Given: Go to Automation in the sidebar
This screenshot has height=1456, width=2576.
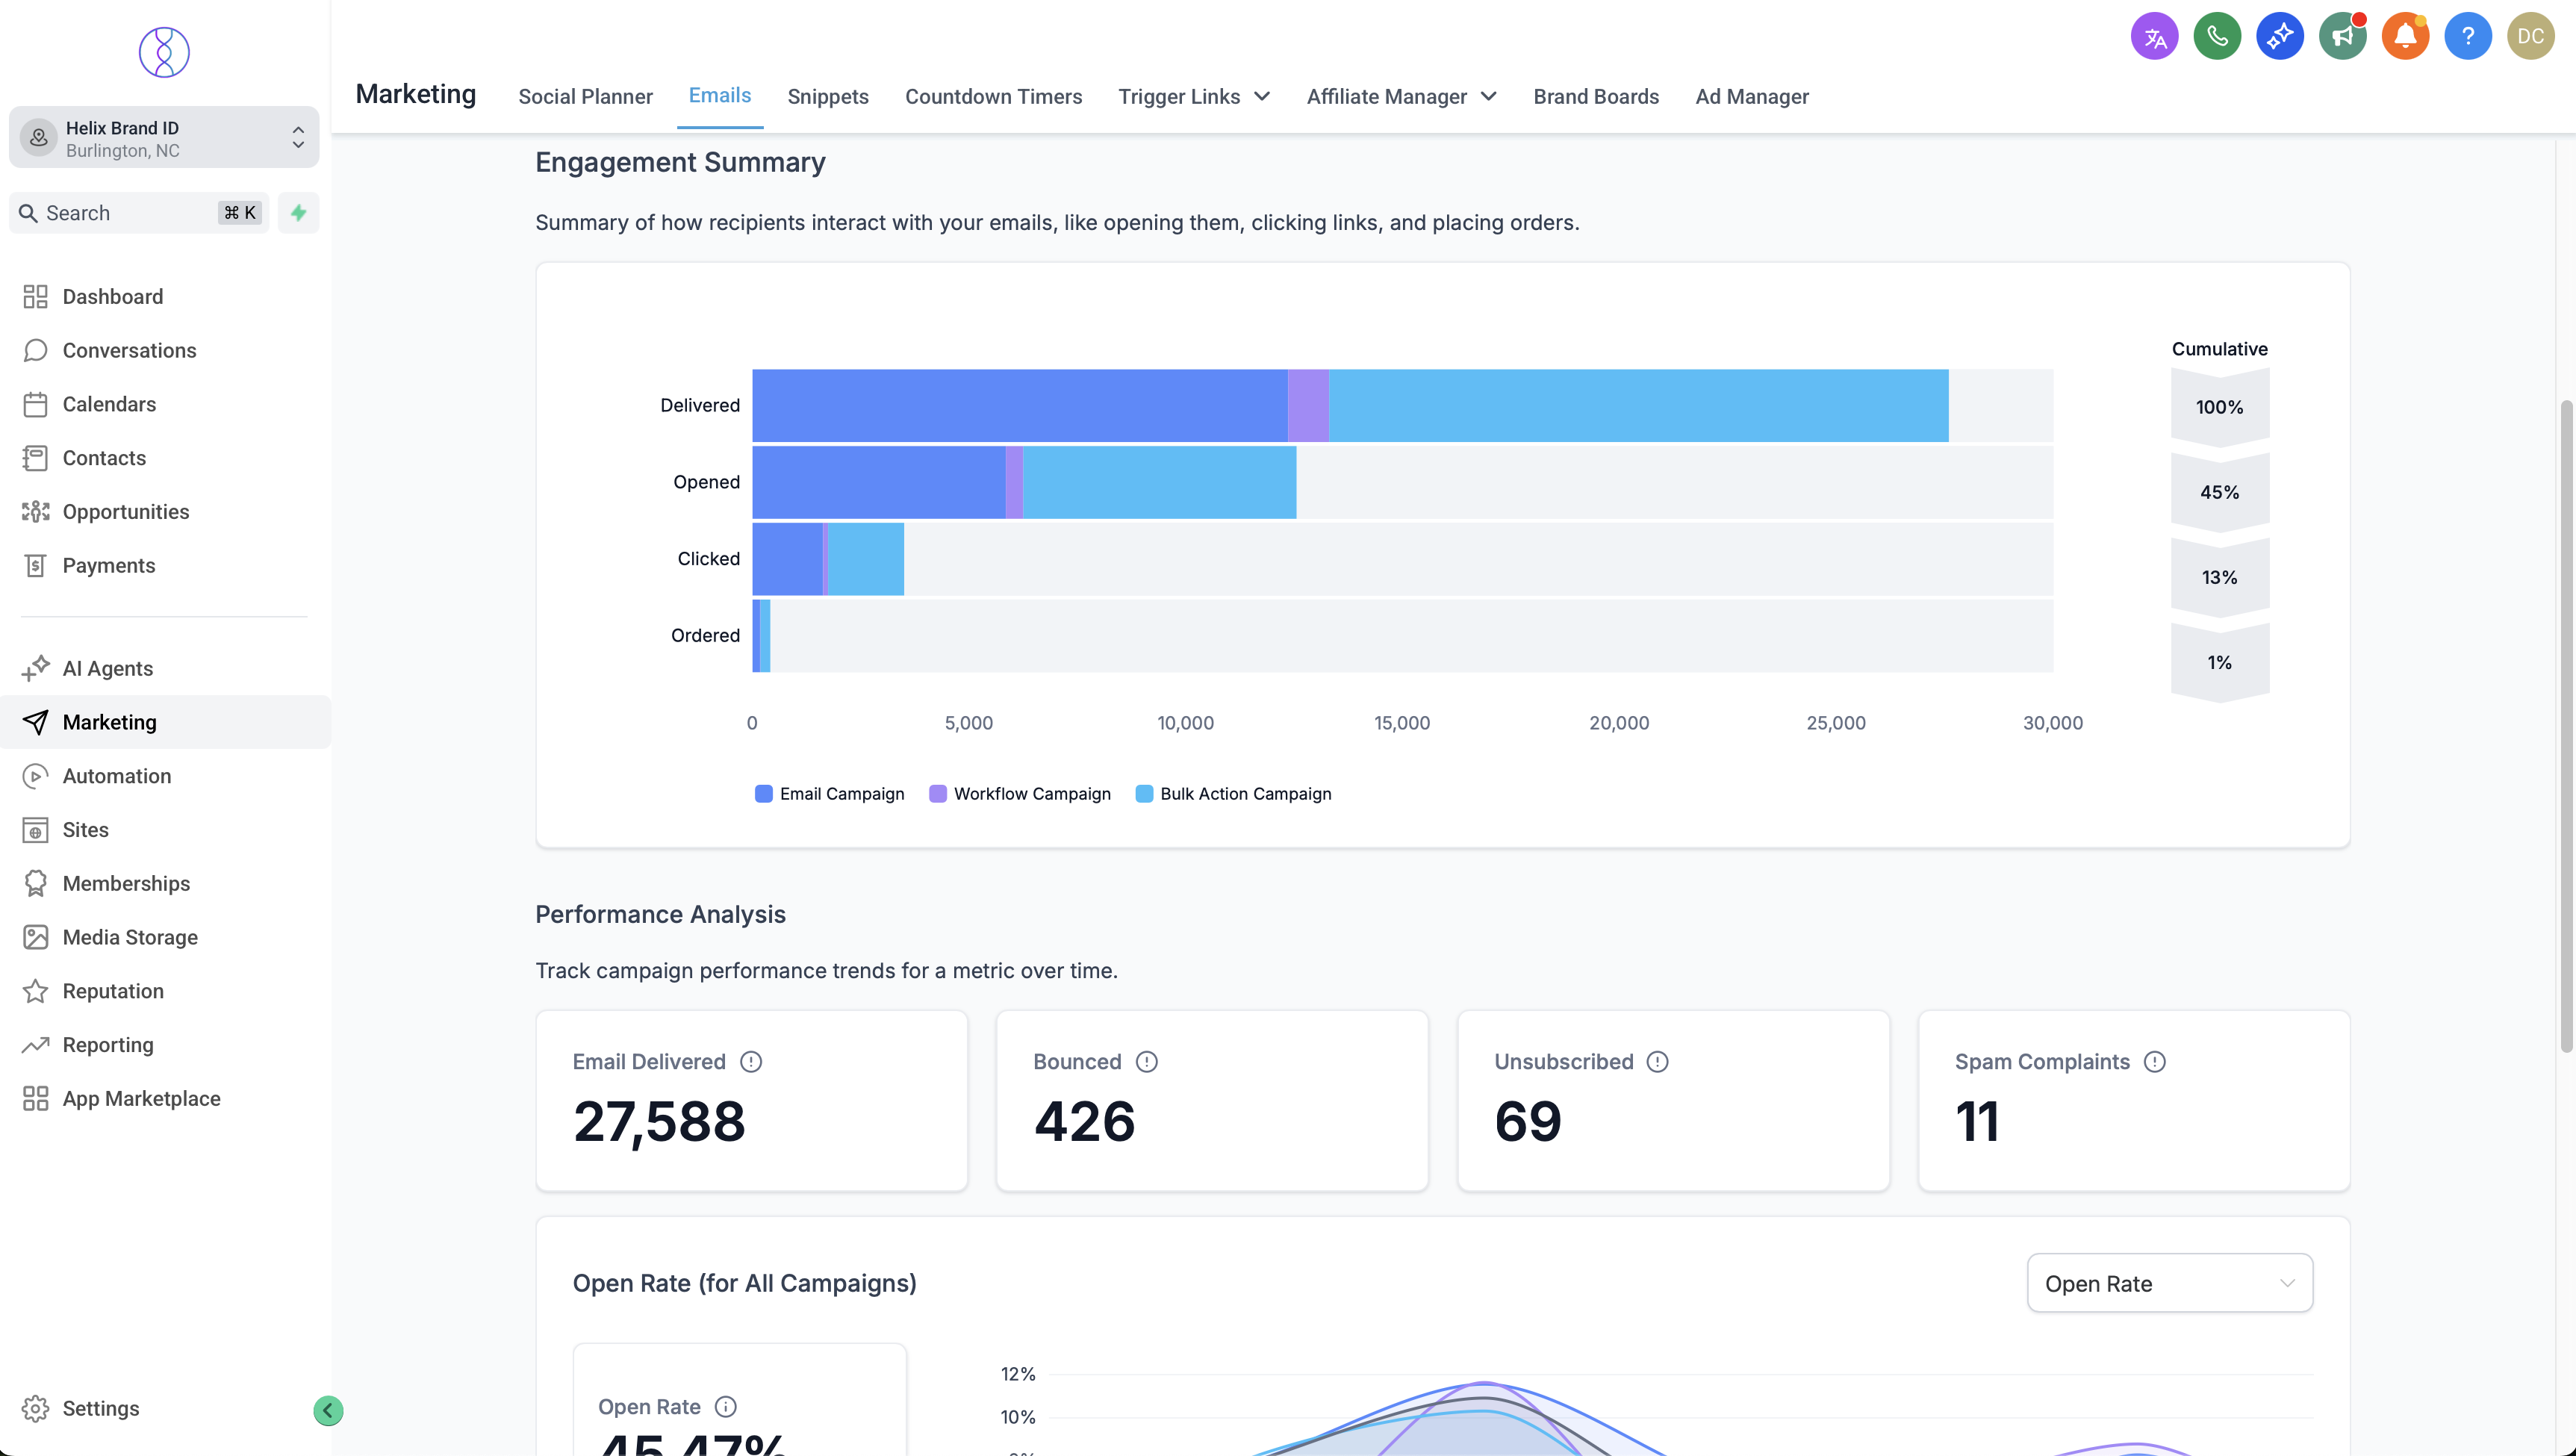Looking at the screenshot, I should click(x=116, y=776).
